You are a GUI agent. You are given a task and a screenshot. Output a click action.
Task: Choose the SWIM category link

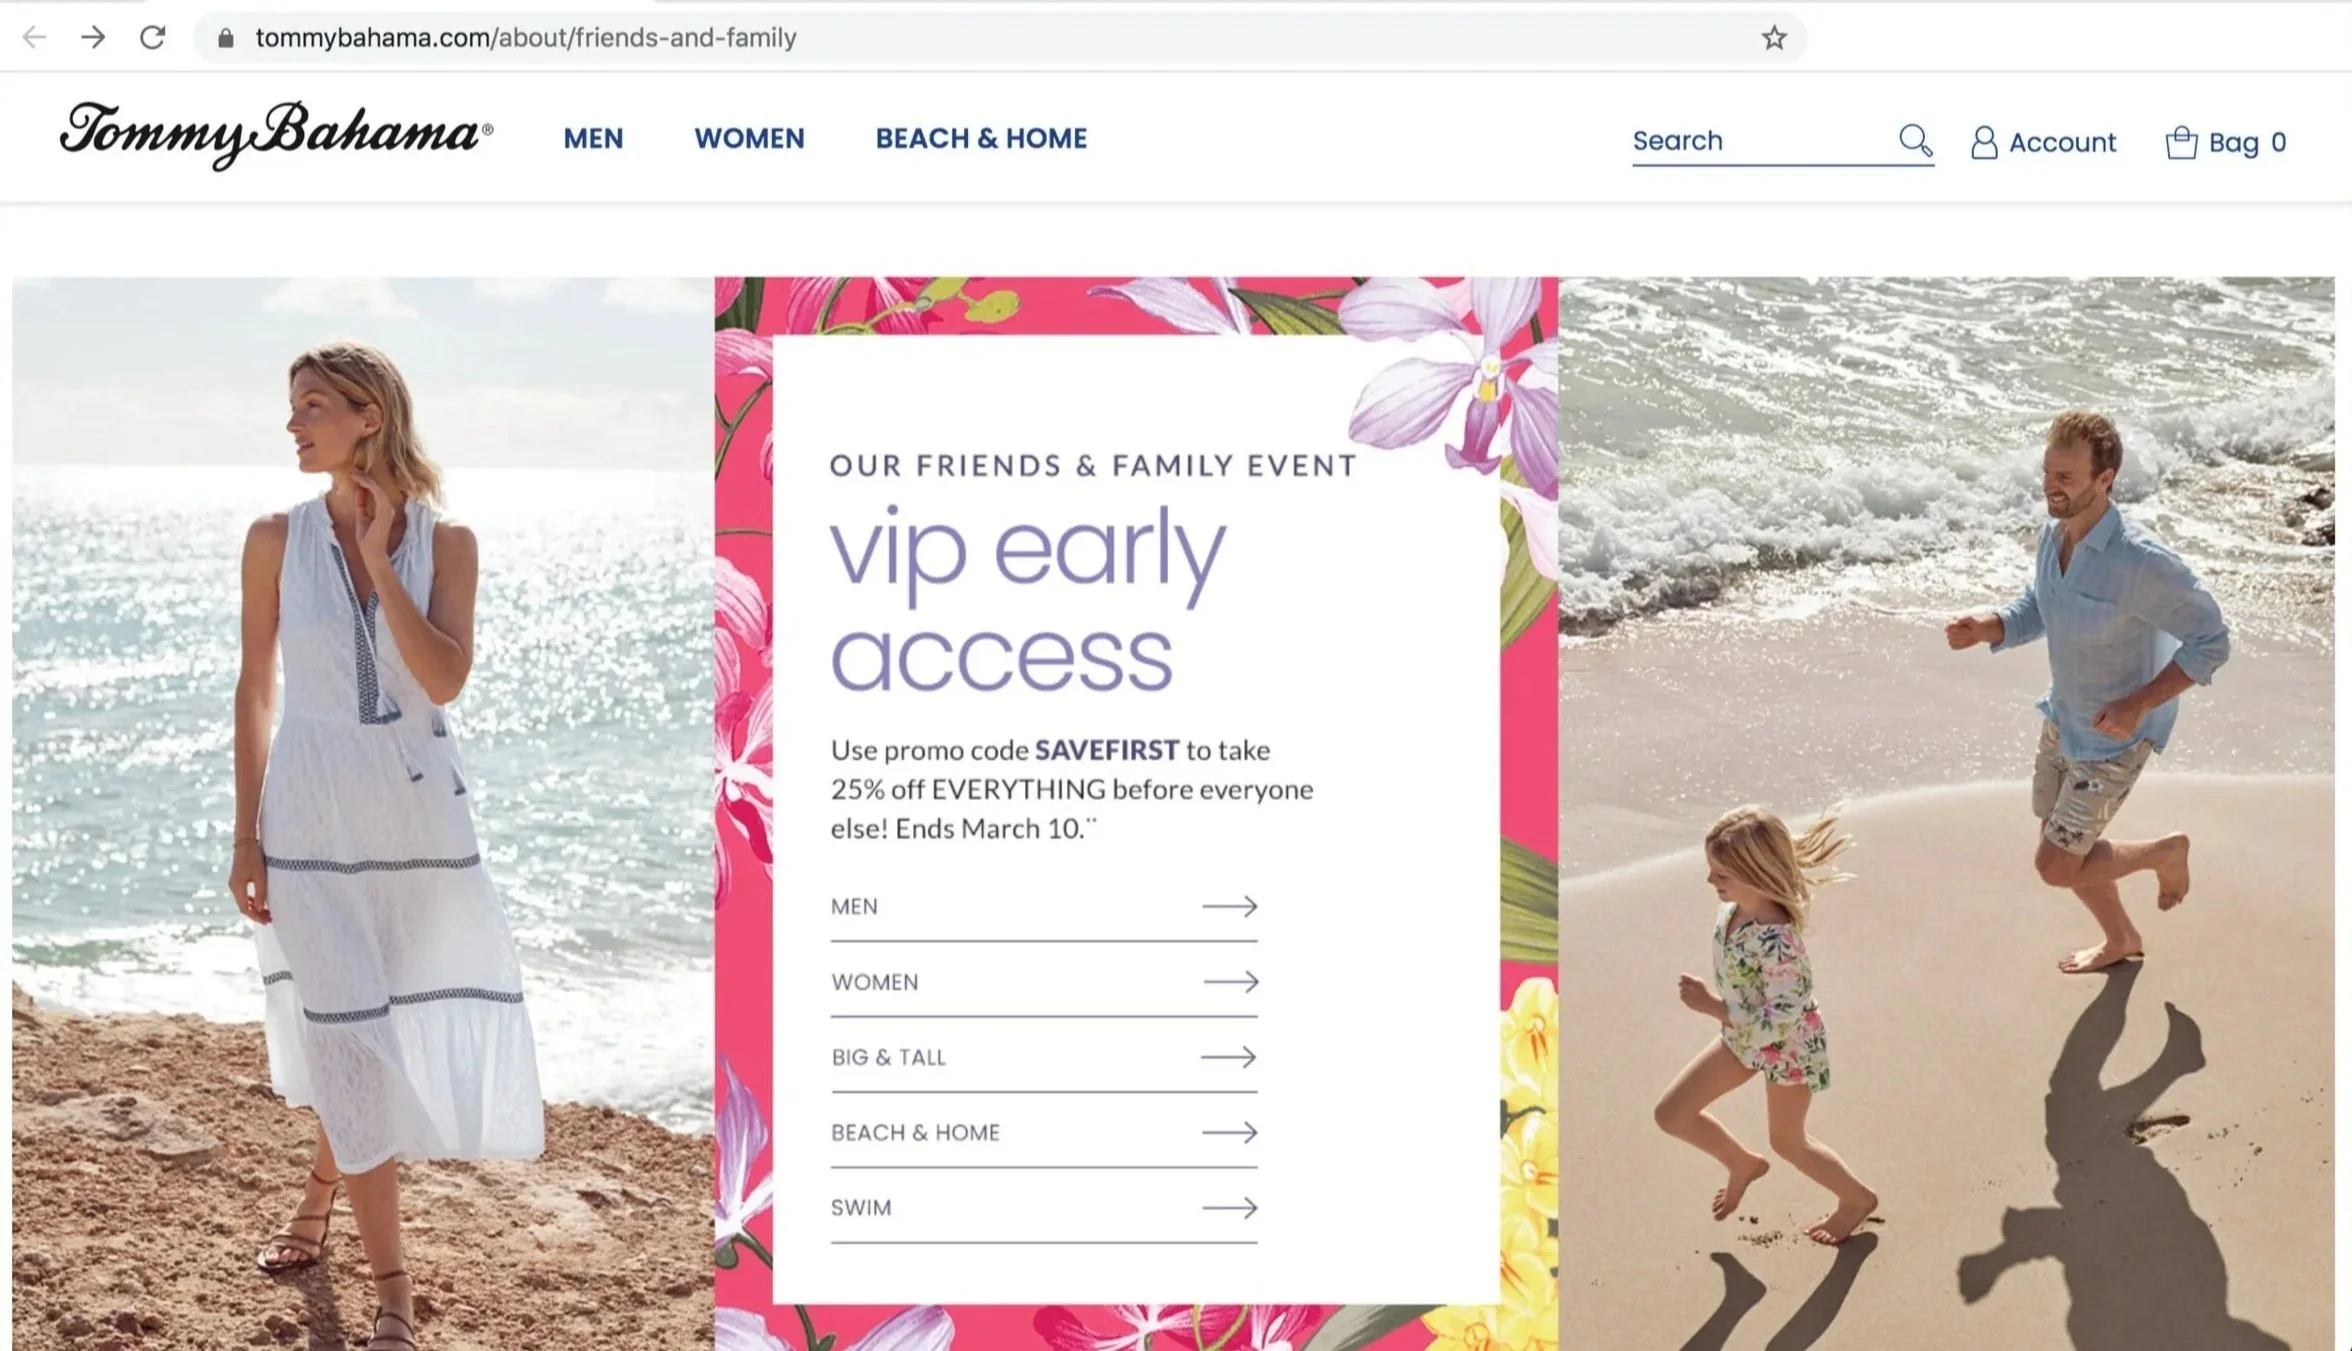1043,1208
